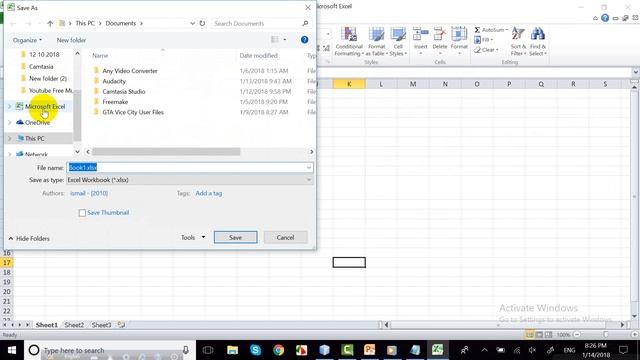This screenshot has height=360, width=640.
Task: Change the view layout icon
Action: click(x=275, y=40)
